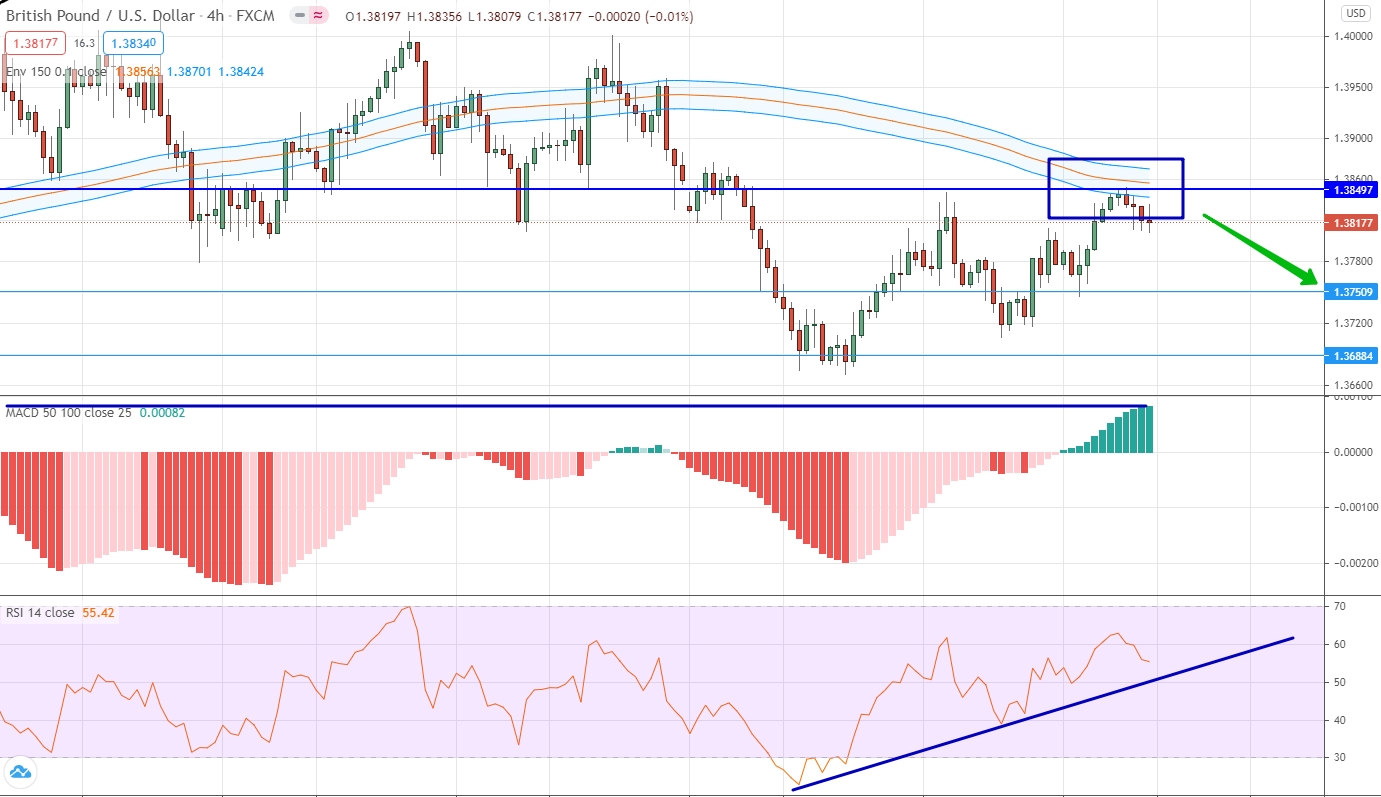1381x797 pixels.
Task: Click the red sell price 1.38177 button
Action: point(36,43)
